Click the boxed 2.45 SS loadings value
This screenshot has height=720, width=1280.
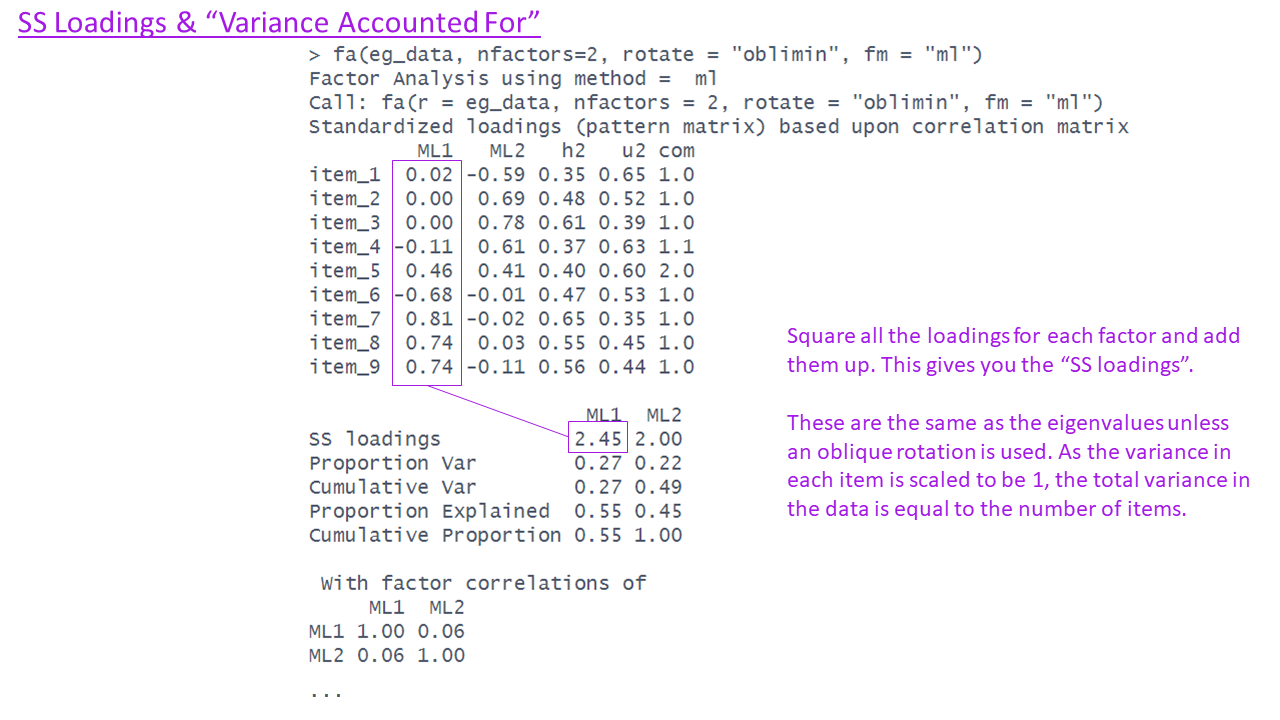(x=598, y=439)
